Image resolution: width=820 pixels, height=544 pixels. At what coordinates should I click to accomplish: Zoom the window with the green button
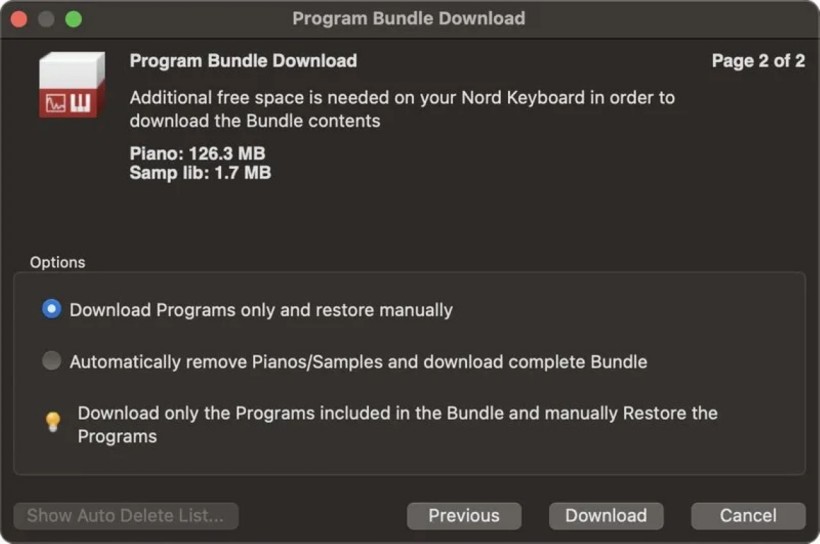[73, 19]
